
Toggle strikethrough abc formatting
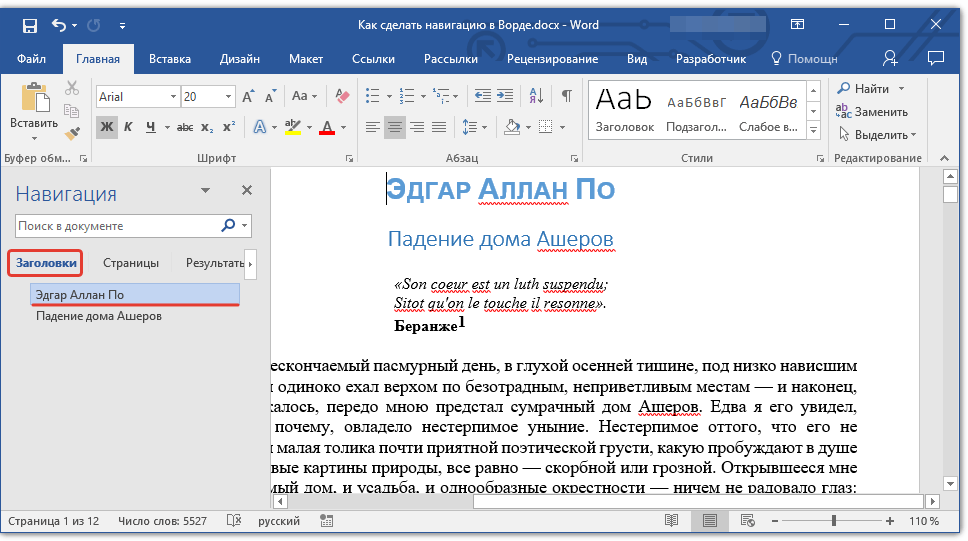coord(185,127)
